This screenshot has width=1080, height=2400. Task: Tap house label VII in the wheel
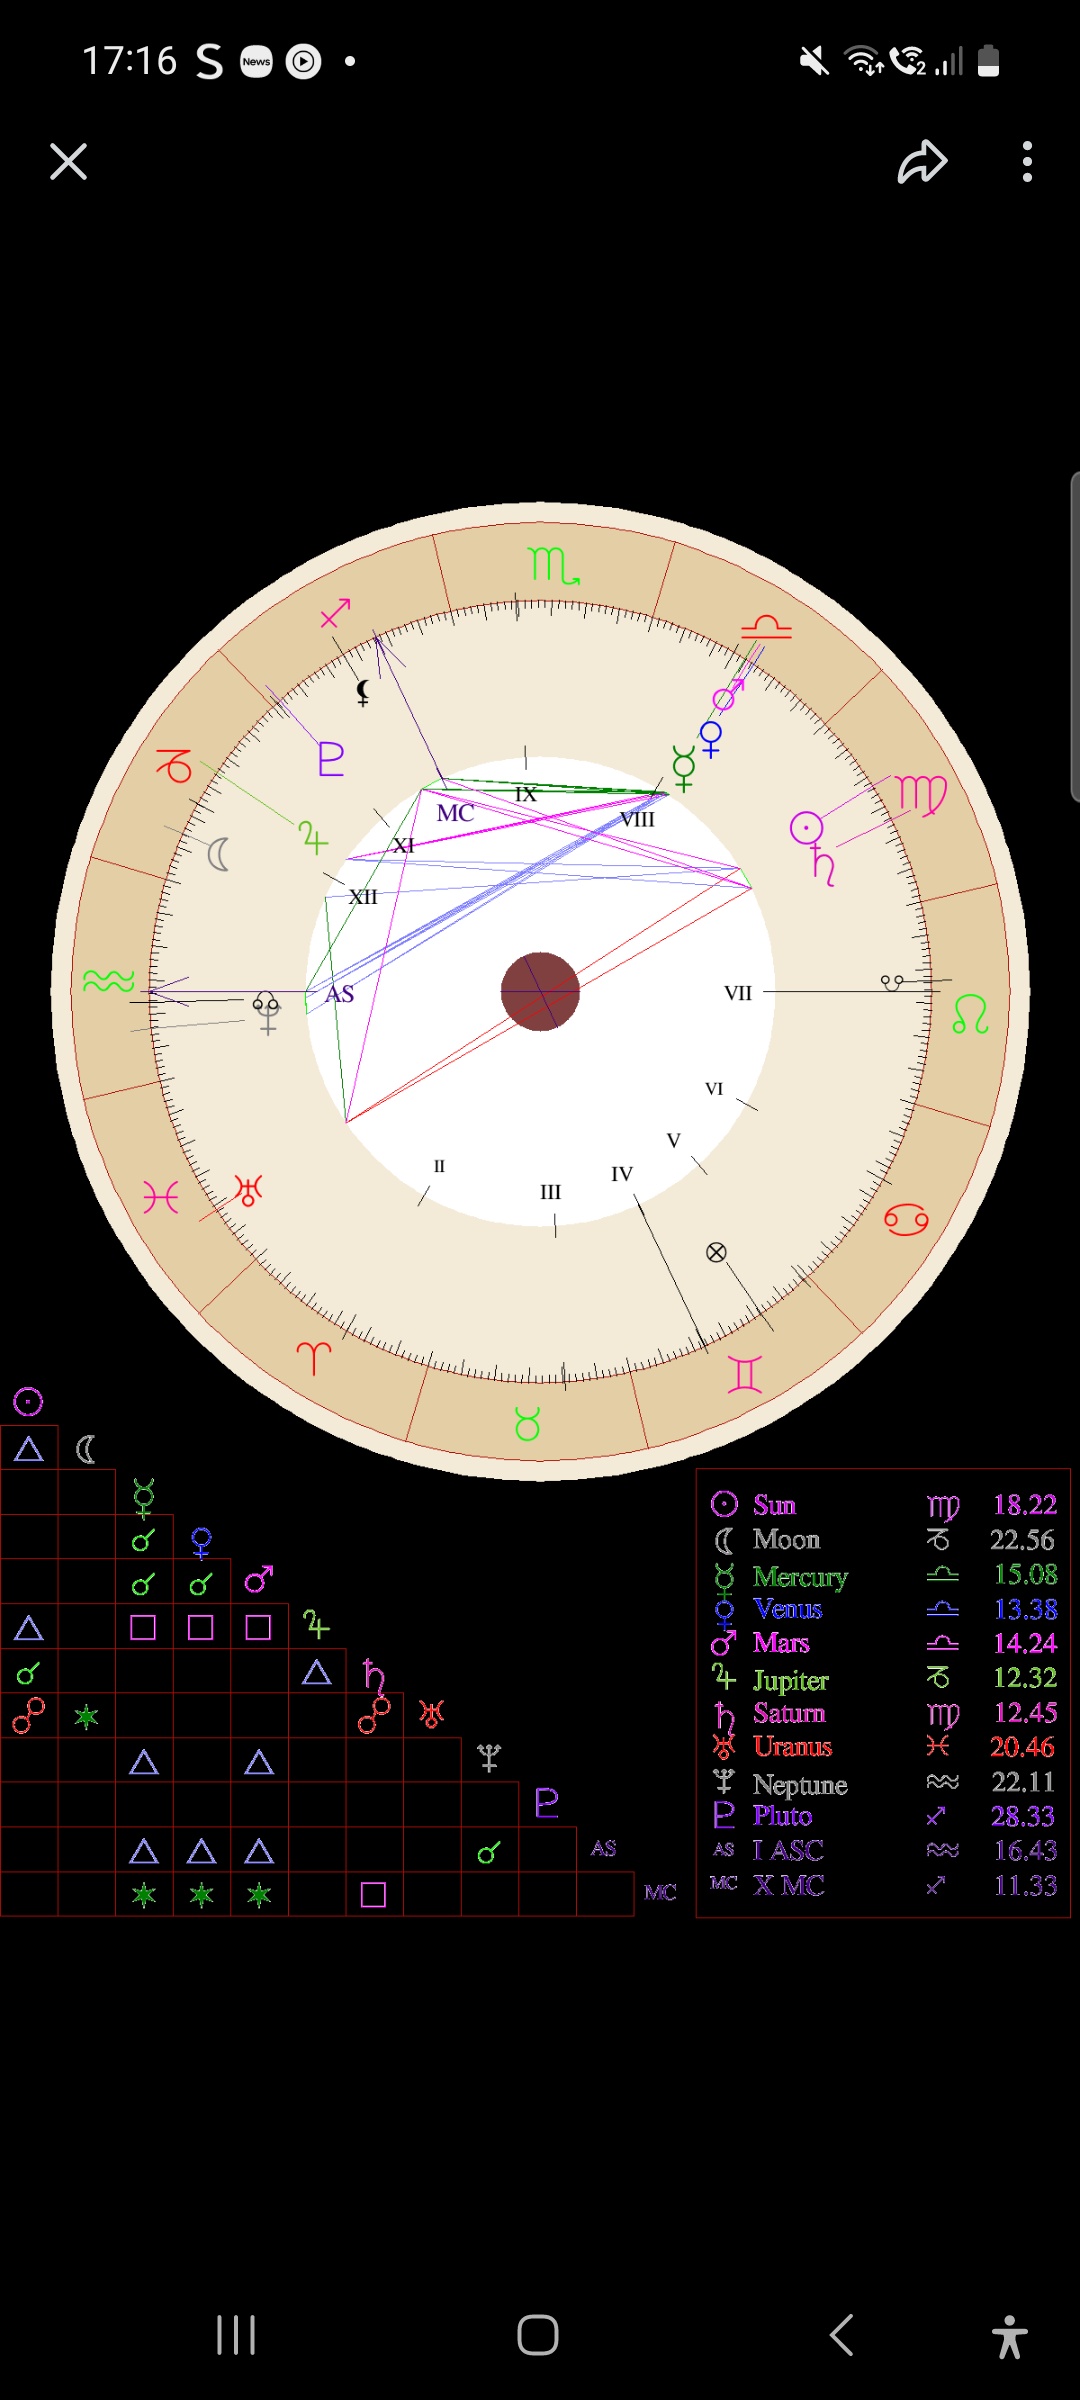[738, 993]
